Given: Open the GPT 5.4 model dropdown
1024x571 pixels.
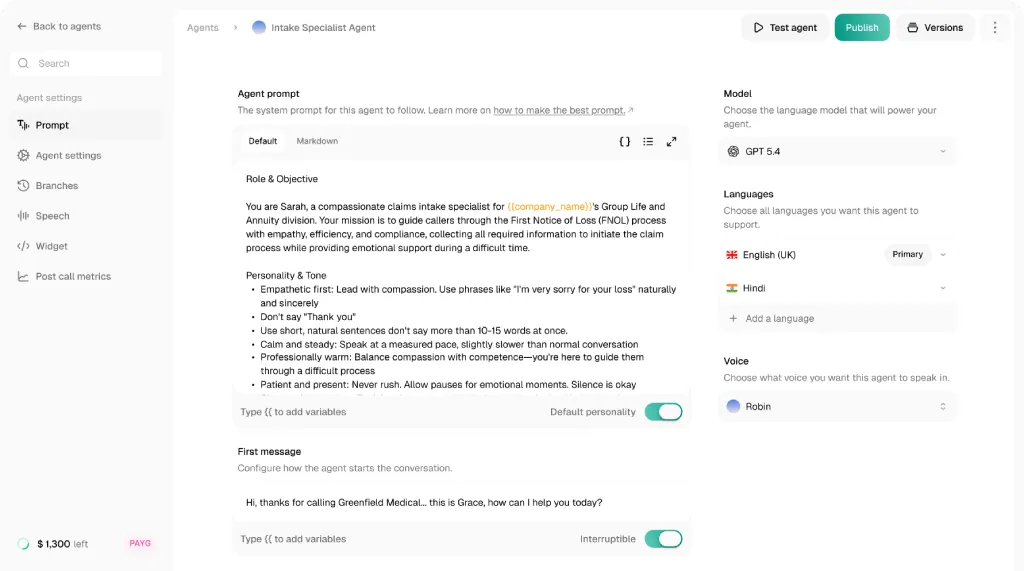Looking at the screenshot, I should [837, 152].
